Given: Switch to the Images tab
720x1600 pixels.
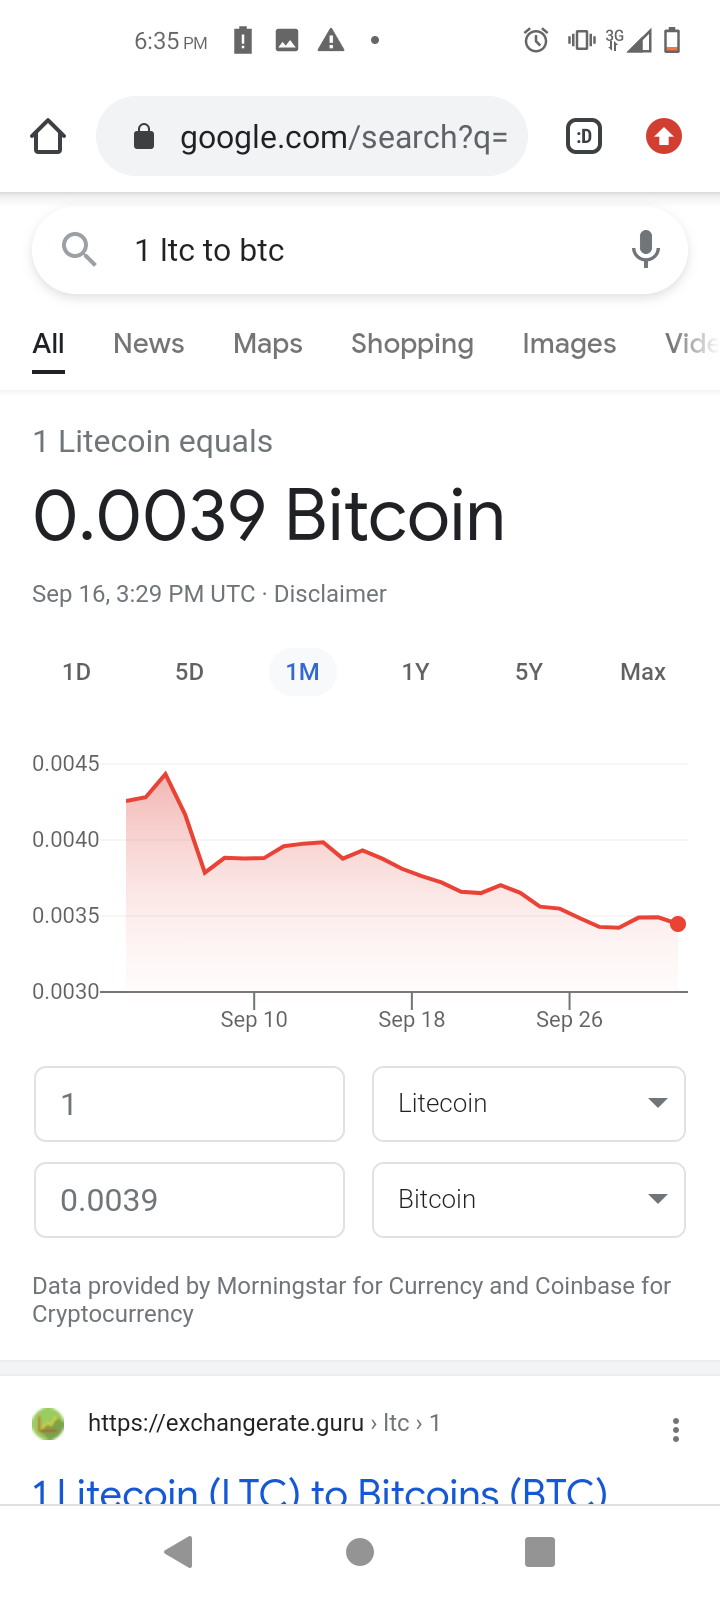Looking at the screenshot, I should coord(569,344).
